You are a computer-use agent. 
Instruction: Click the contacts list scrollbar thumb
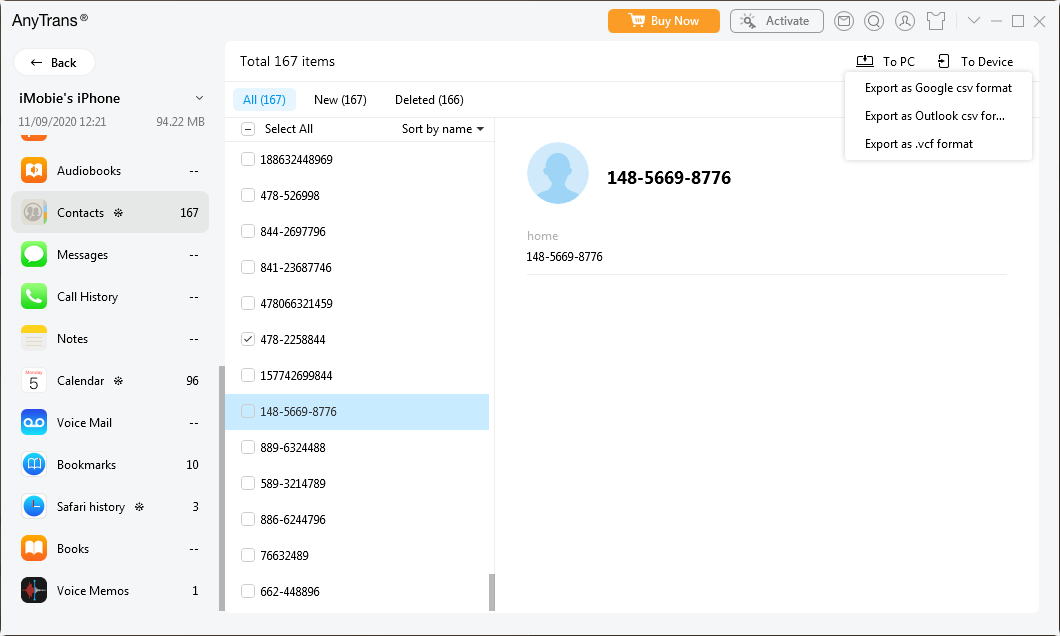491,592
